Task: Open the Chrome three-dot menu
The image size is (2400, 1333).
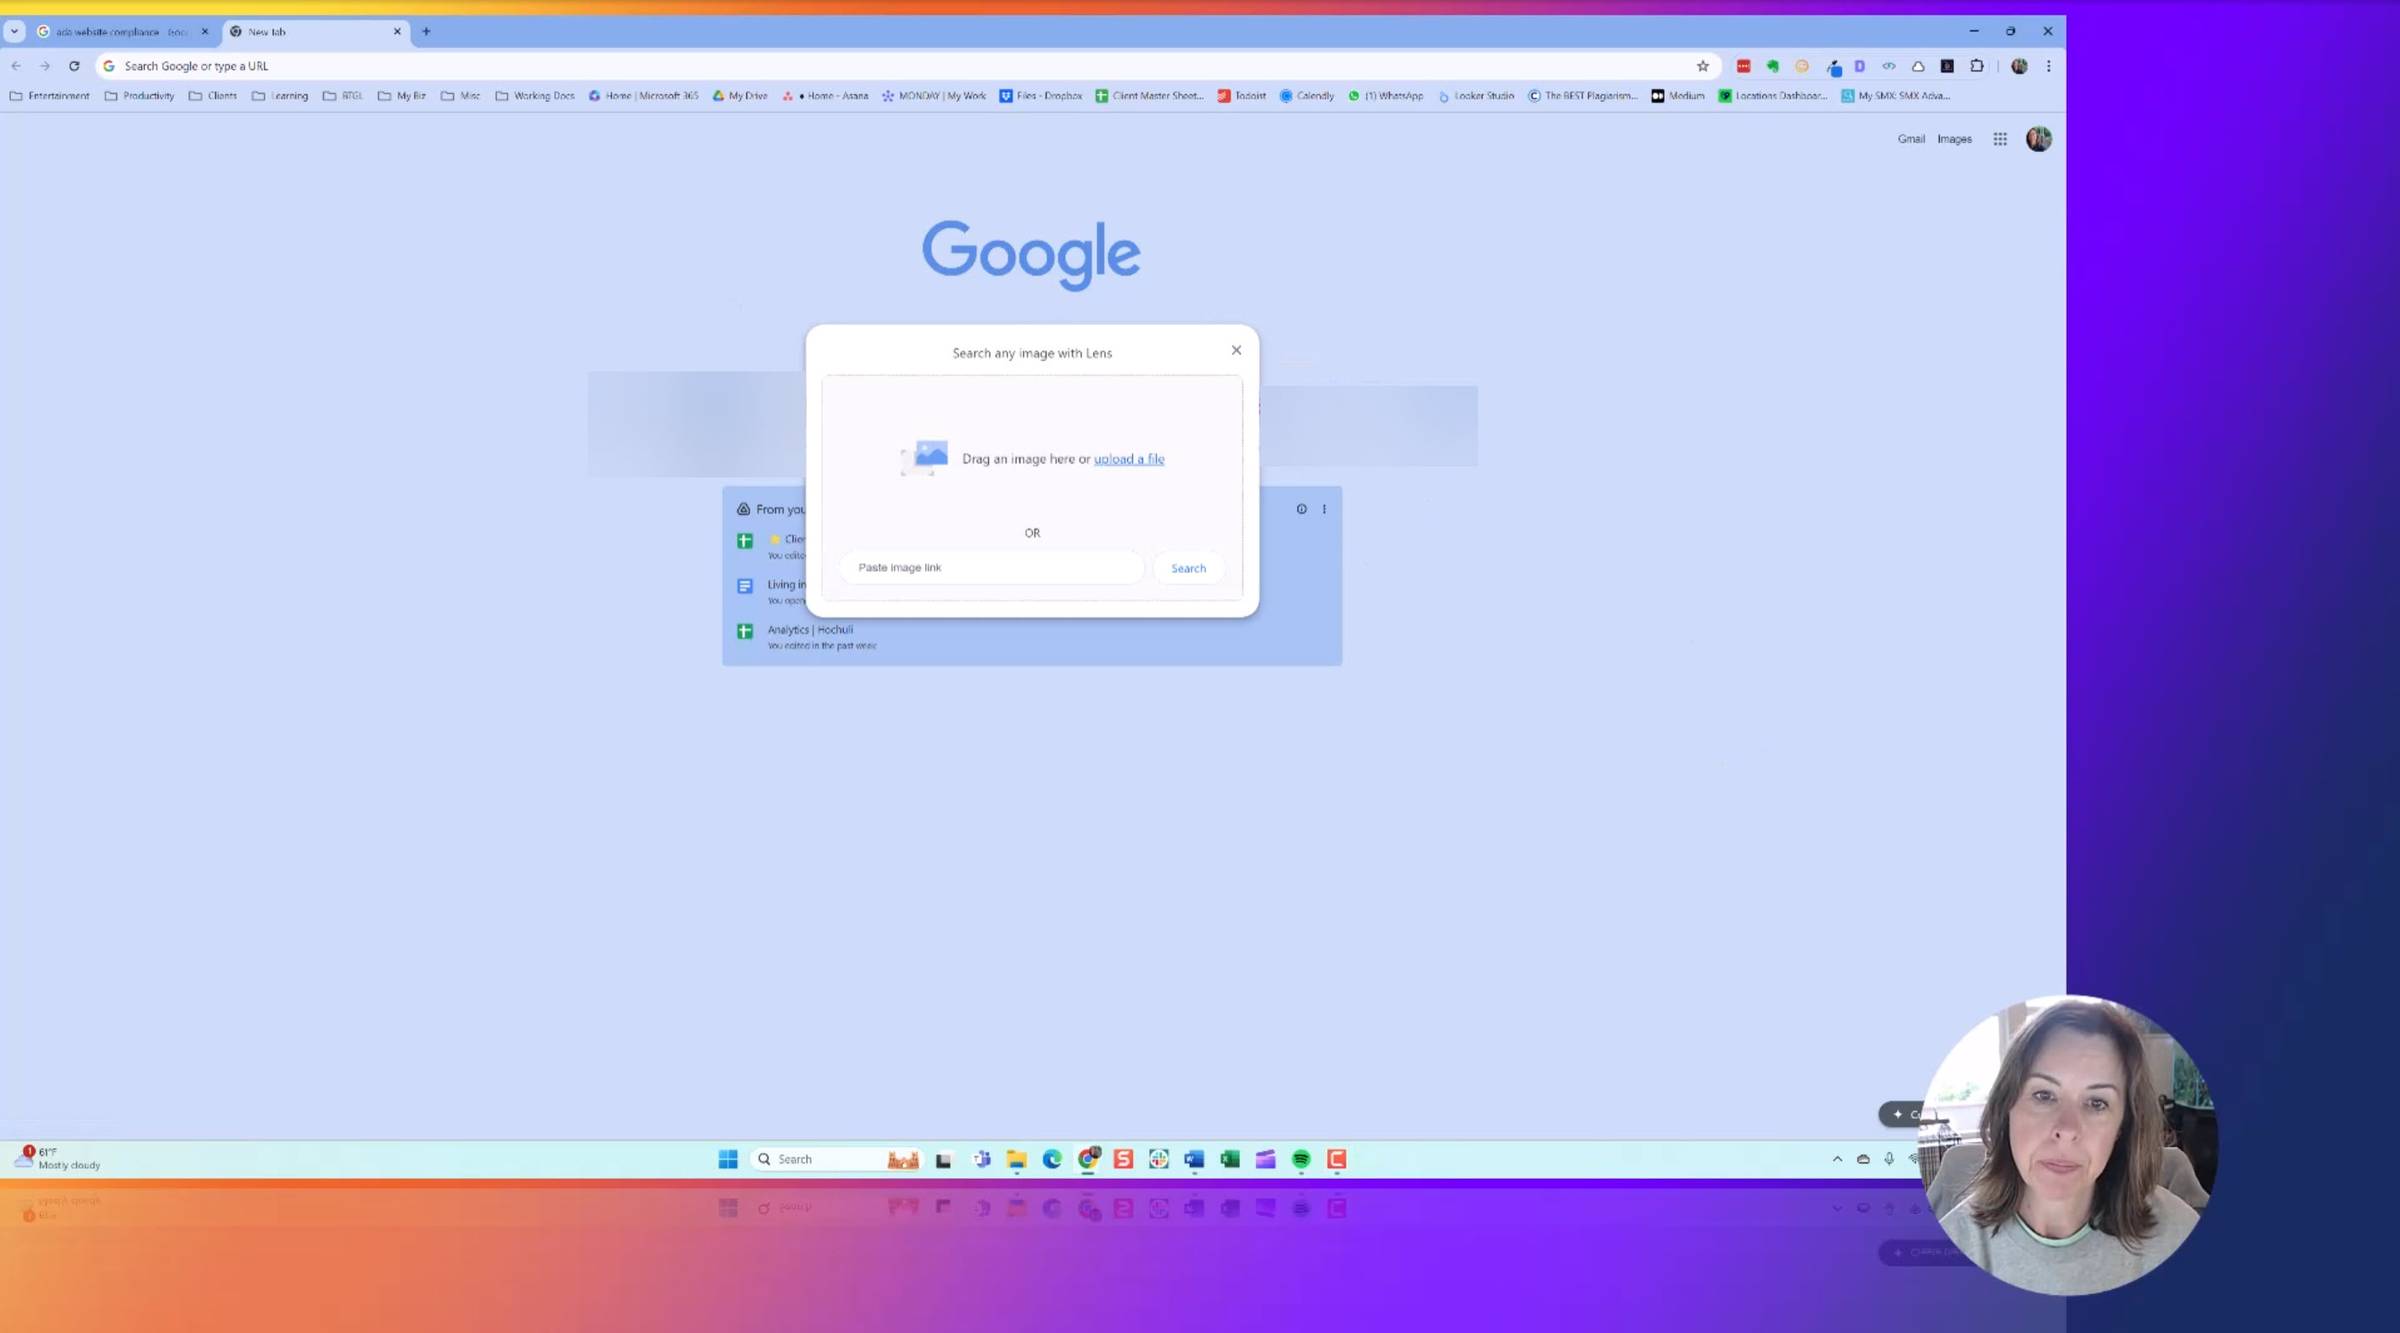Action: 2048,66
